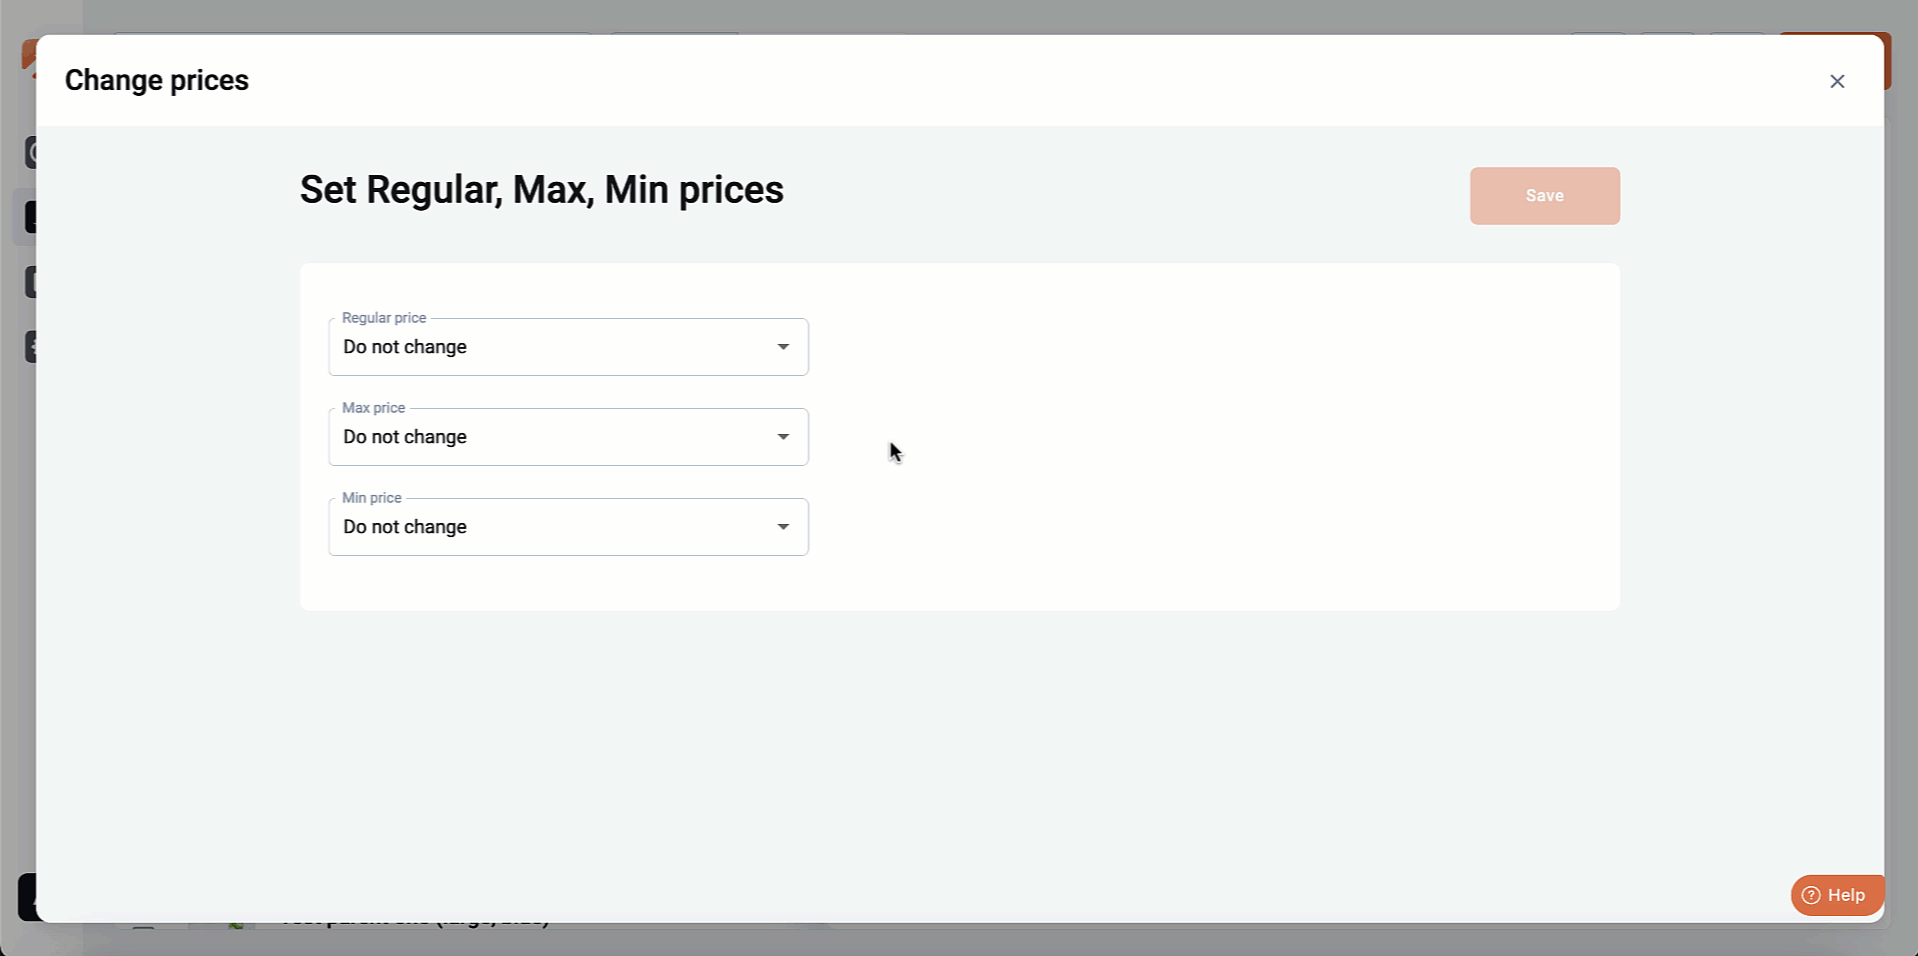The height and width of the screenshot is (956, 1918).
Task: Open the Help widget
Action: click(x=1837, y=895)
